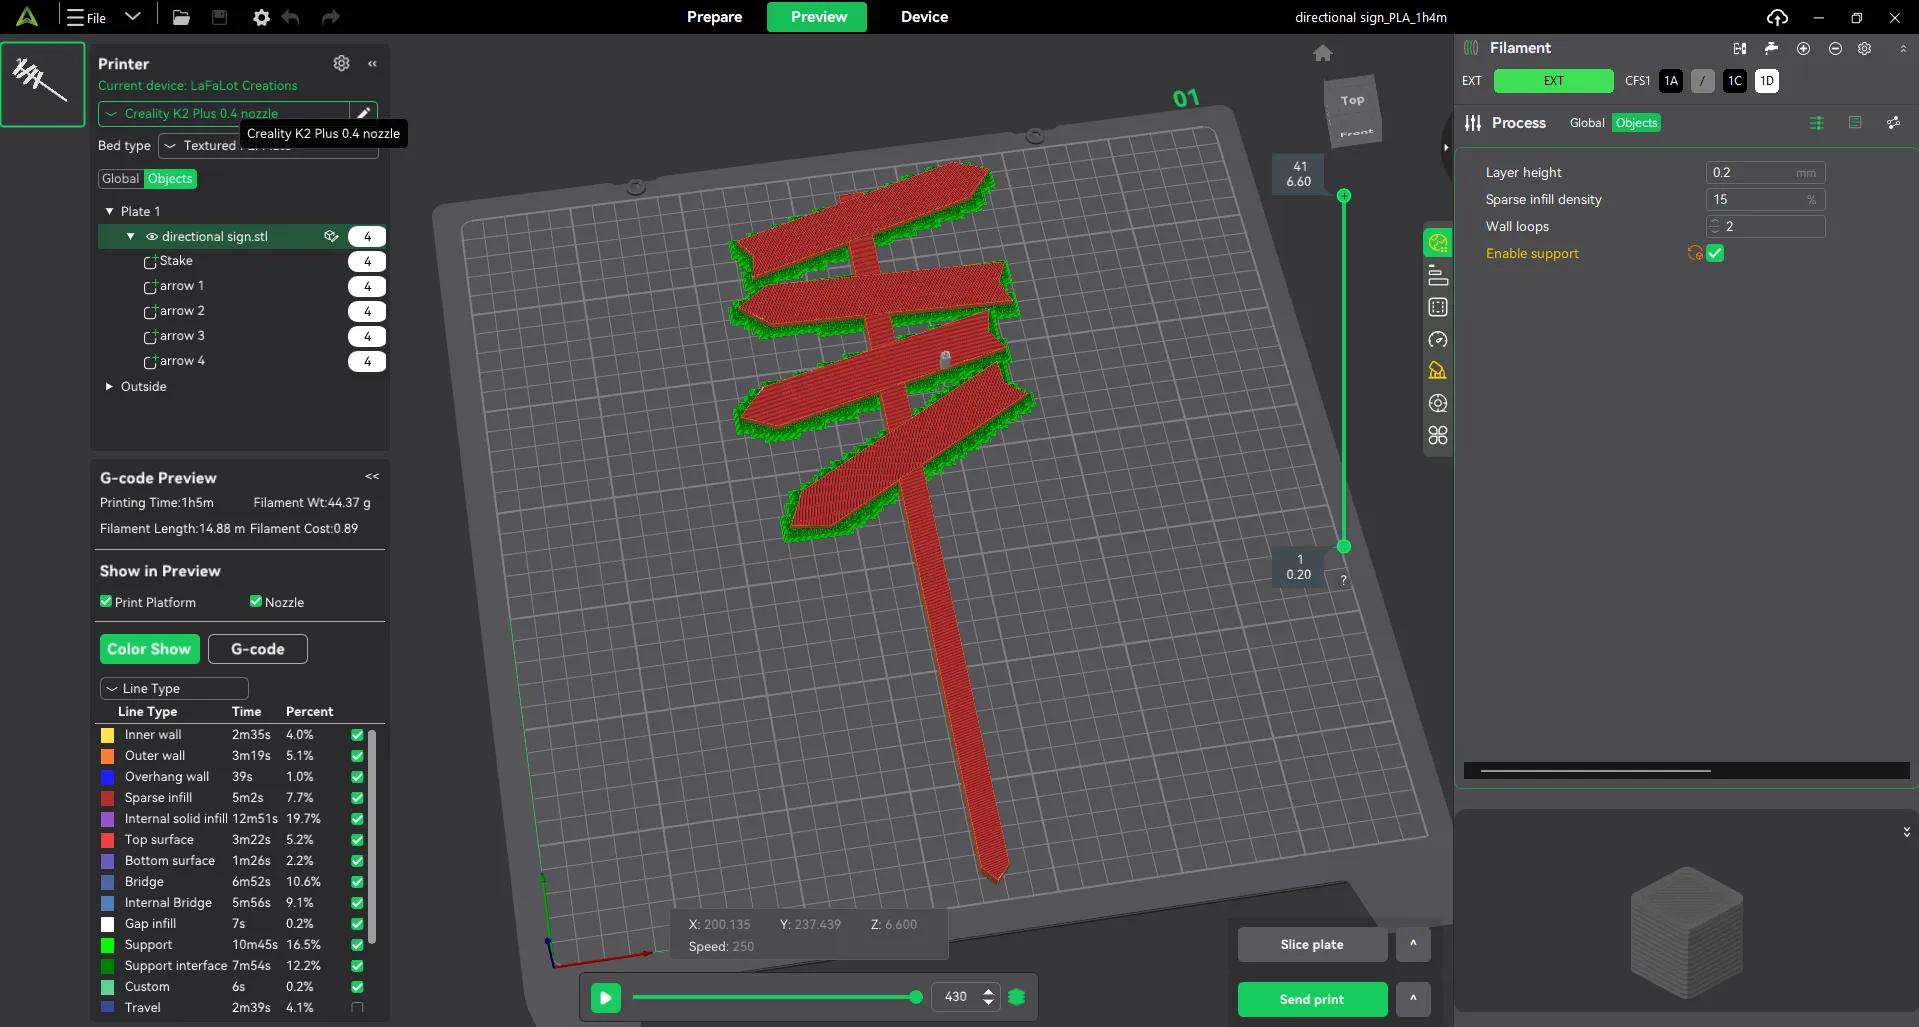Click the edit printer preset pencil icon
1919x1027 pixels.
tap(364, 113)
